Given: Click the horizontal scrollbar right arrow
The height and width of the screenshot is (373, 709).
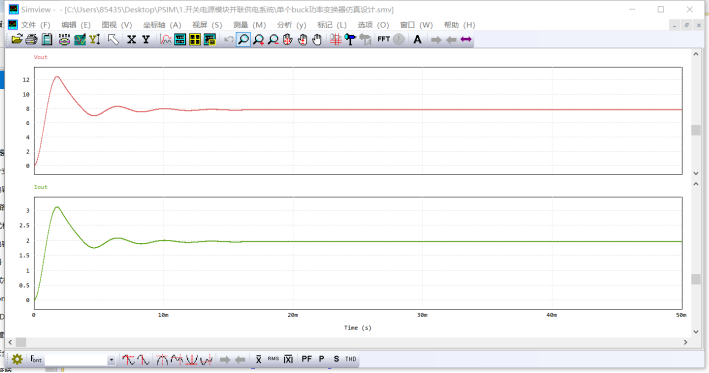Looking at the screenshot, I should (685, 342).
